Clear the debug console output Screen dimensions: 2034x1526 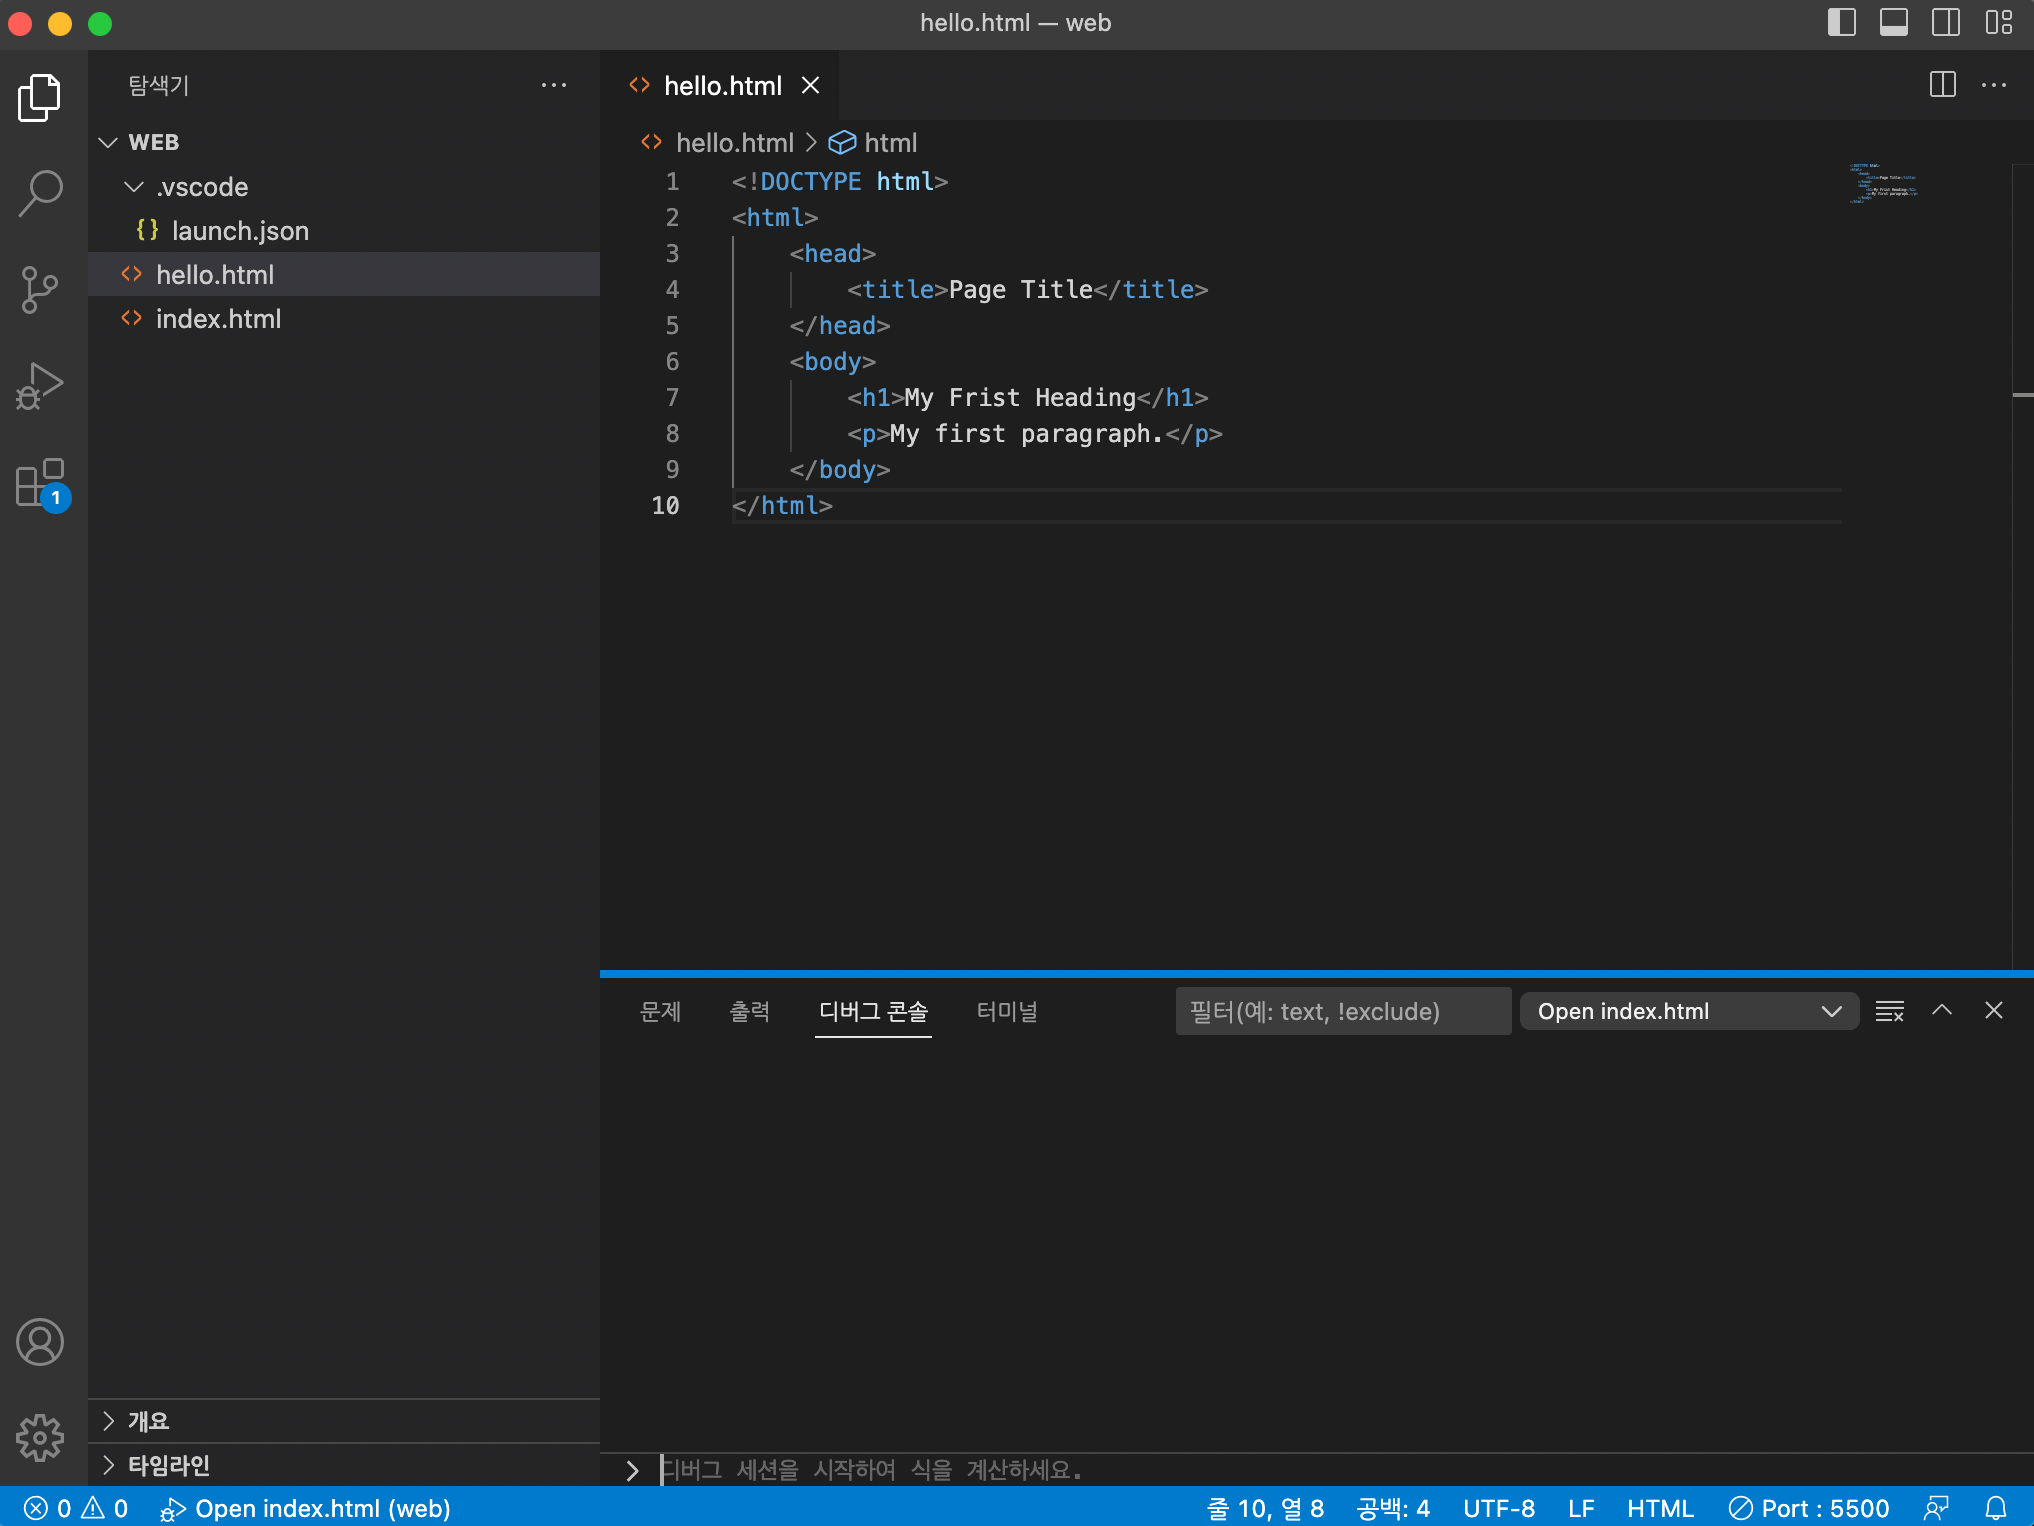(x=1889, y=1011)
